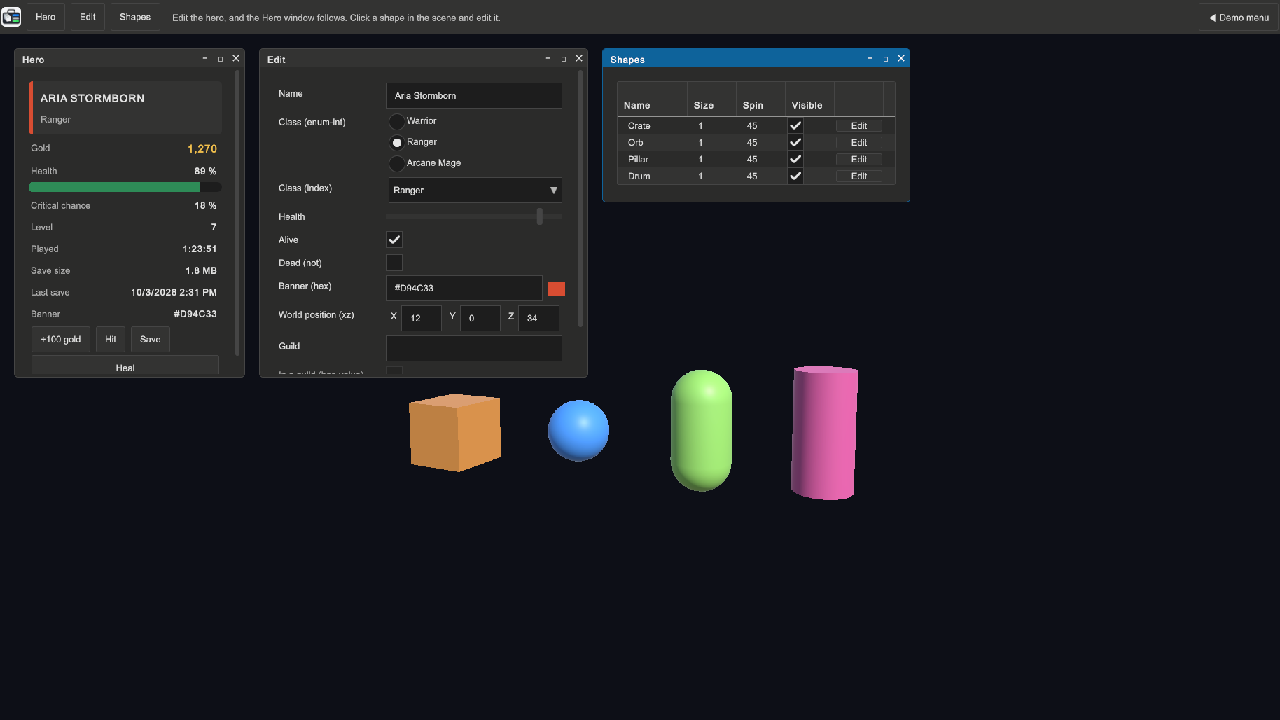Maximize the Hero window
This screenshot has height=720, width=1280.
[x=221, y=59]
